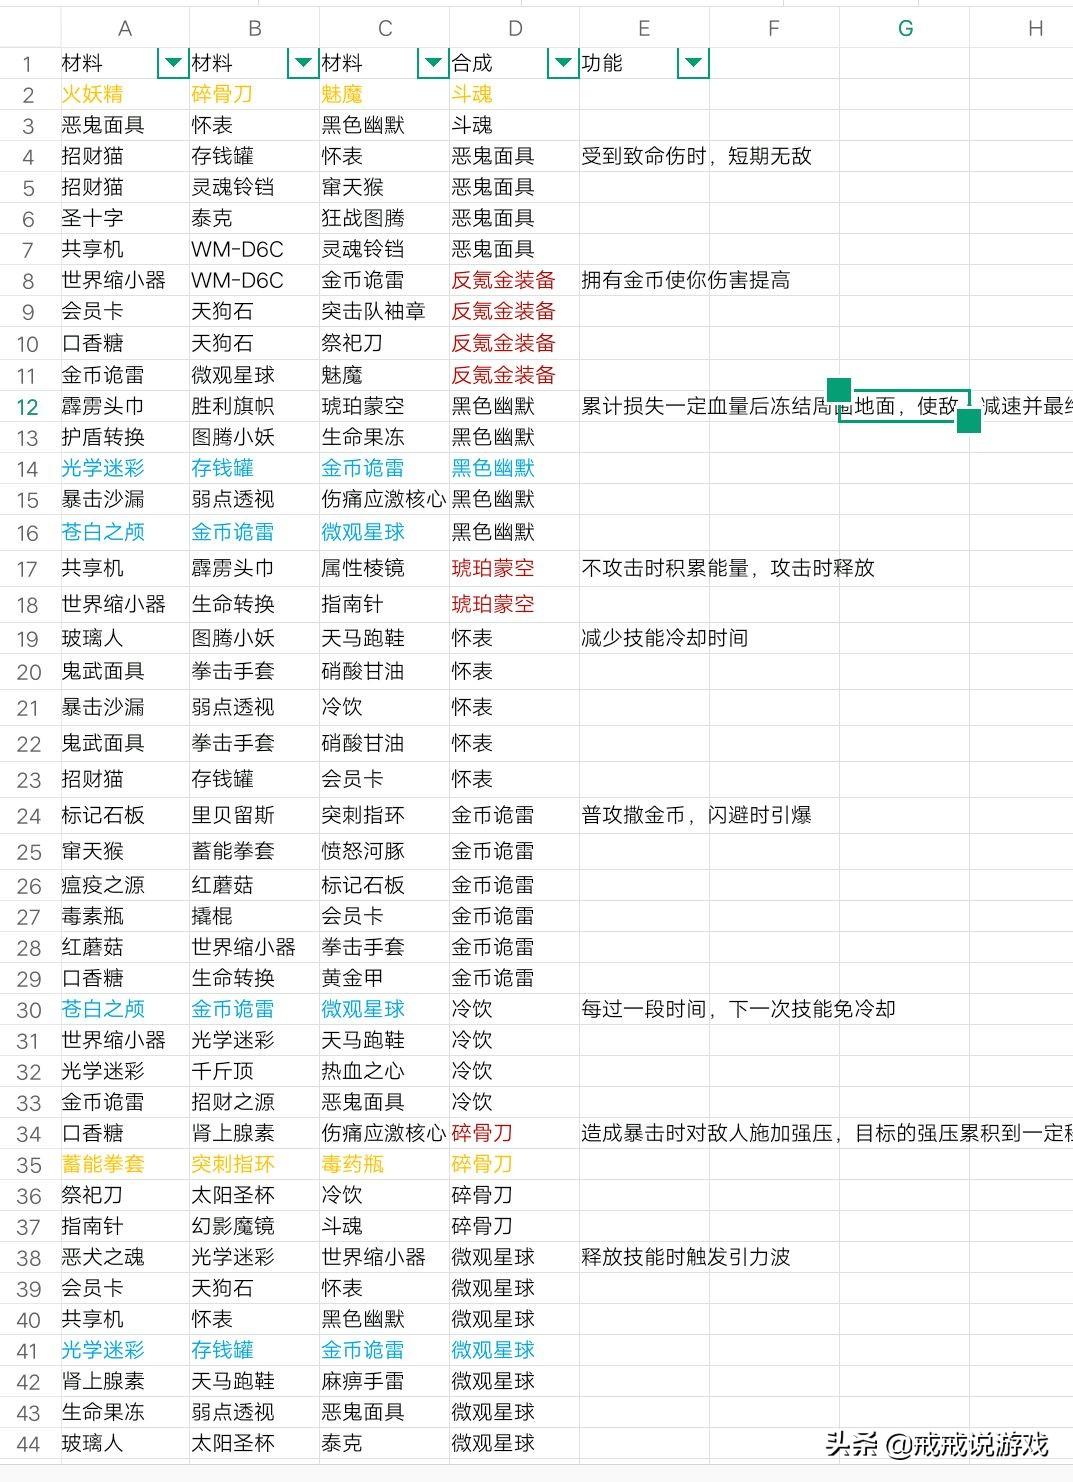Open filter dropdown for 功能 column
This screenshot has width=1073, height=1482.
(693, 64)
